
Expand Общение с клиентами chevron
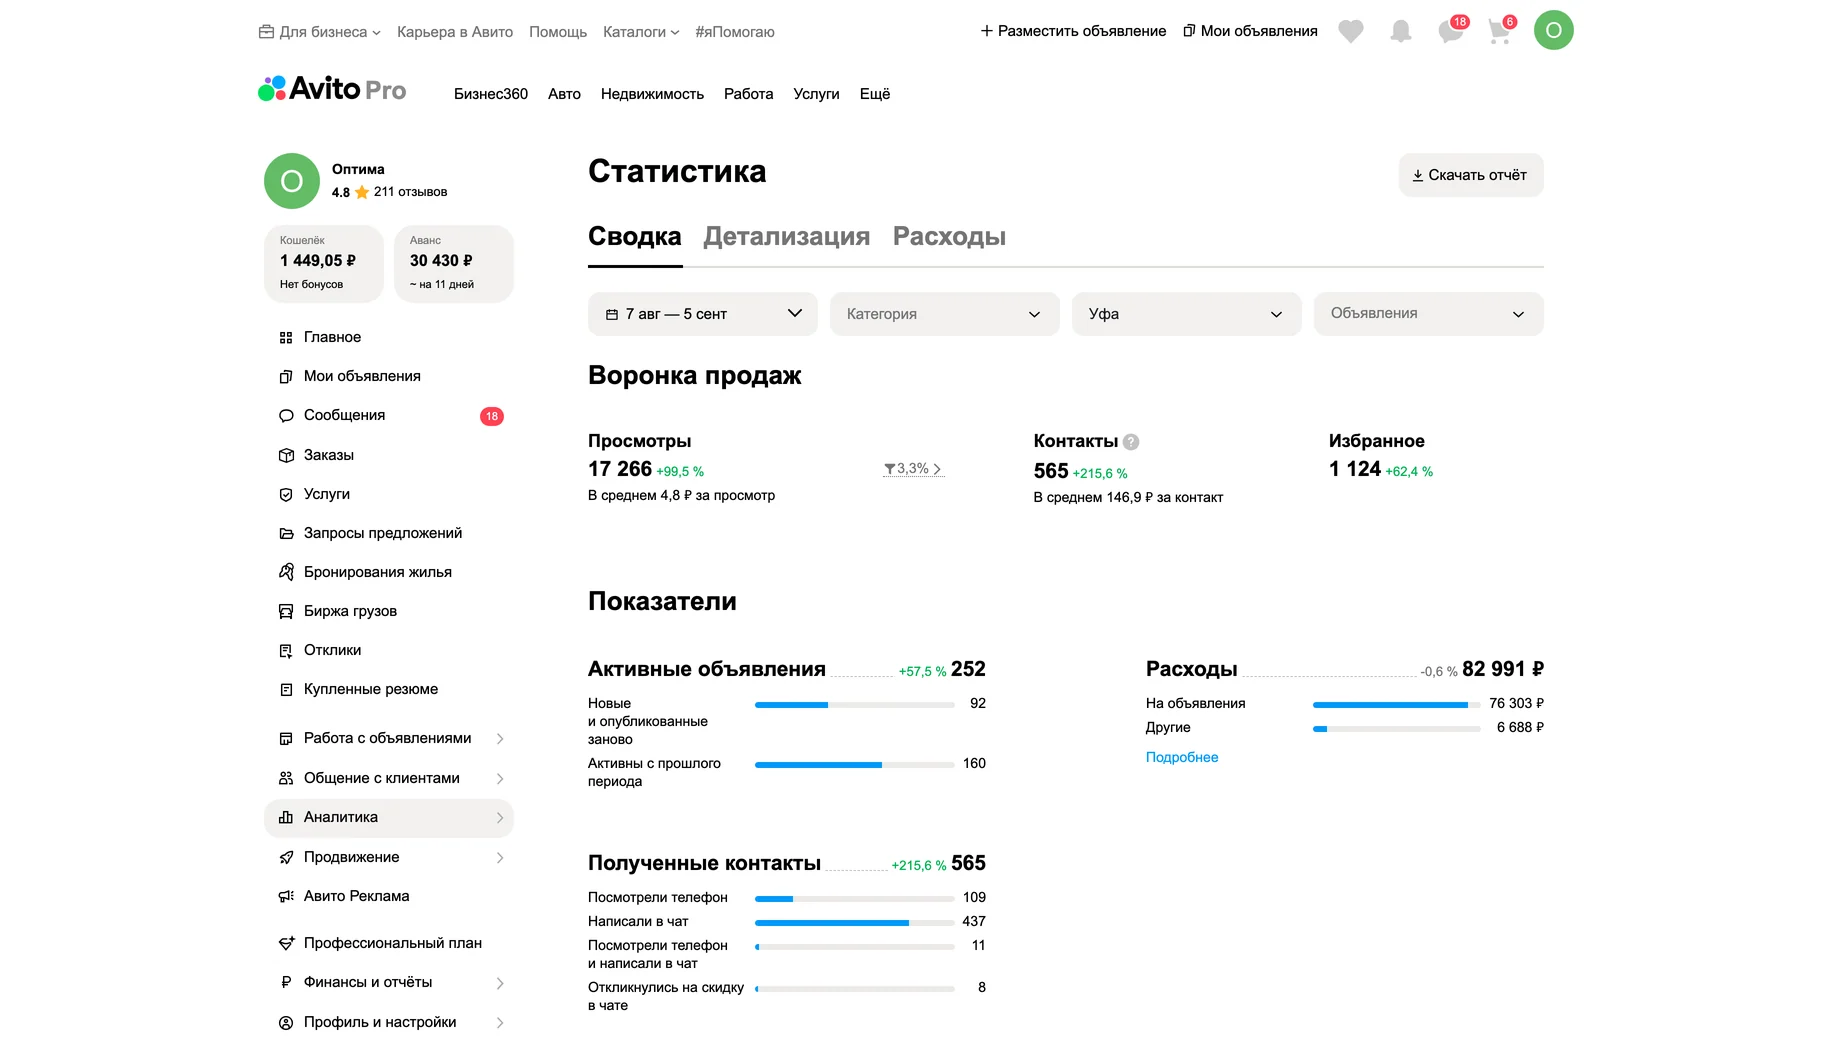click(500, 779)
